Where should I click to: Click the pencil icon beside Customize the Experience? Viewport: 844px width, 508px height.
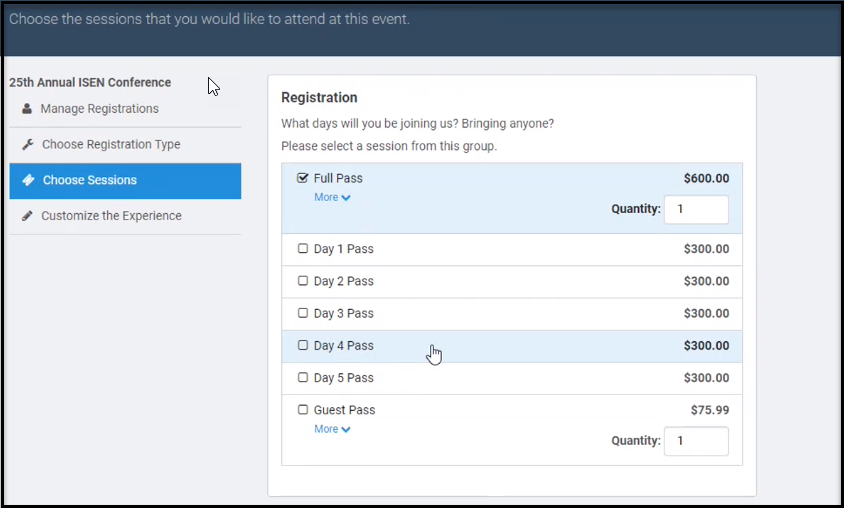point(27,216)
